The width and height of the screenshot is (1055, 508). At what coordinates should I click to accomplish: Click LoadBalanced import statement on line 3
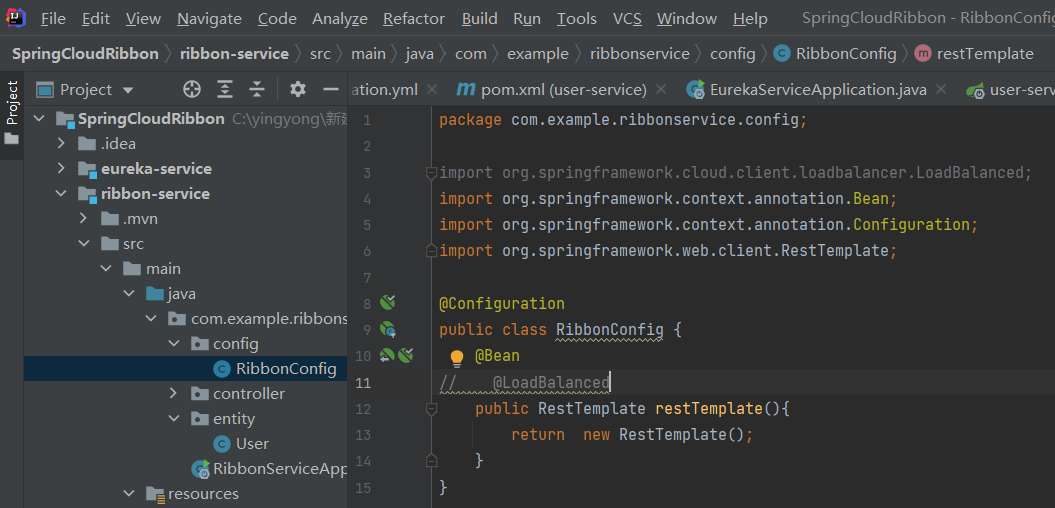pos(735,174)
